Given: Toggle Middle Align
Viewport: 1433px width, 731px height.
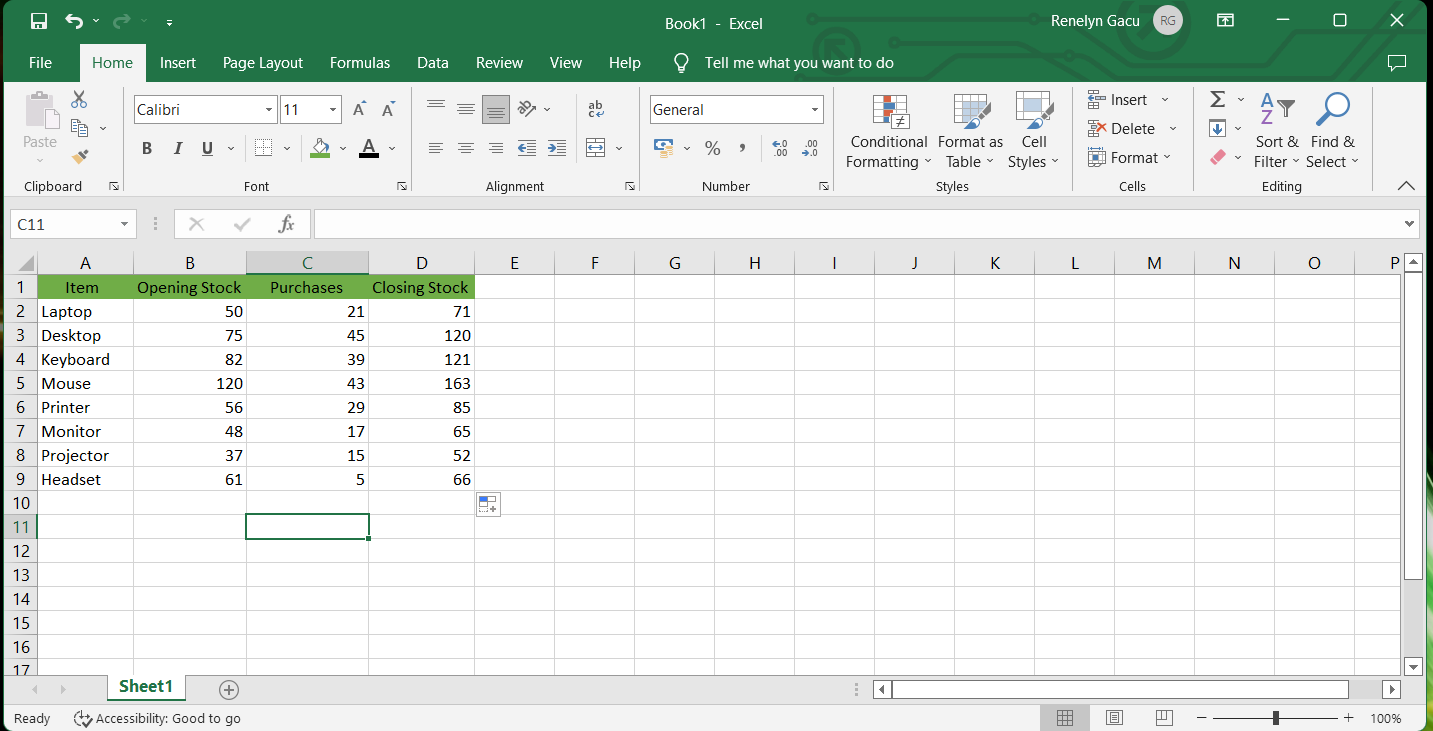Looking at the screenshot, I should [466, 109].
